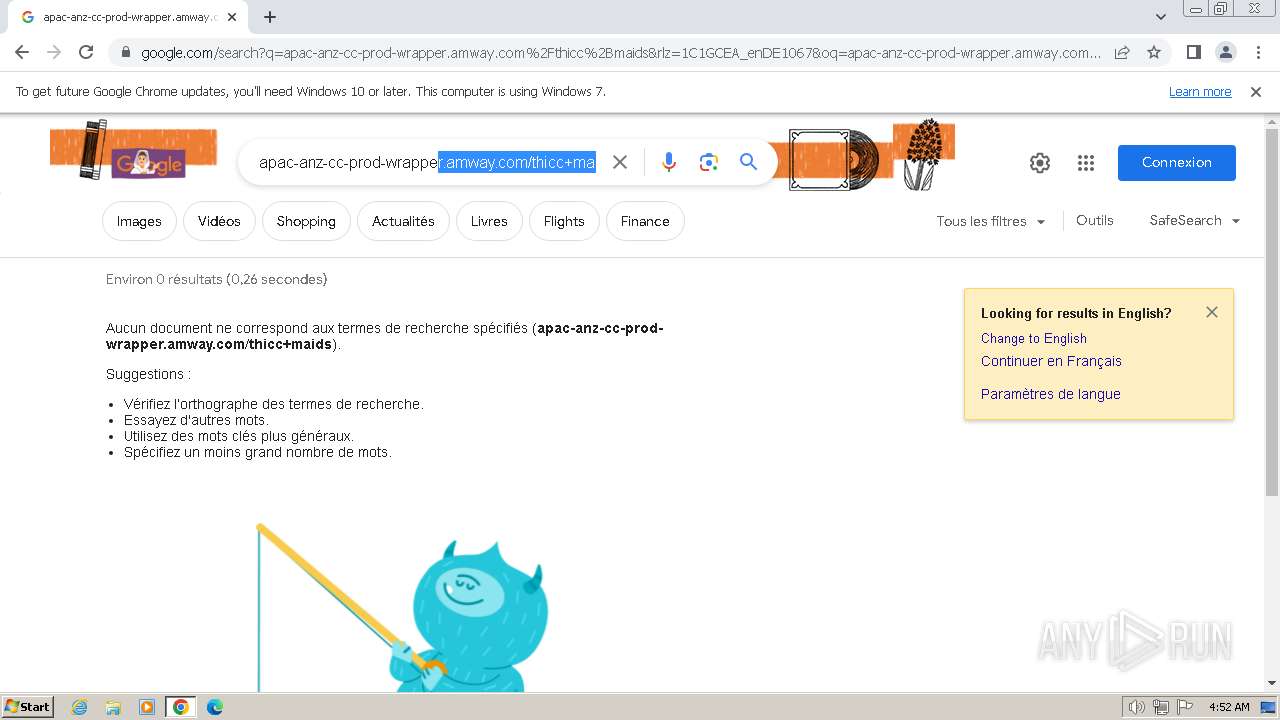Viewport: 1280px width, 720px height.
Task: Open Chrome profile avatar menu
Action: pyautogui.click(x=1226, y=52)
